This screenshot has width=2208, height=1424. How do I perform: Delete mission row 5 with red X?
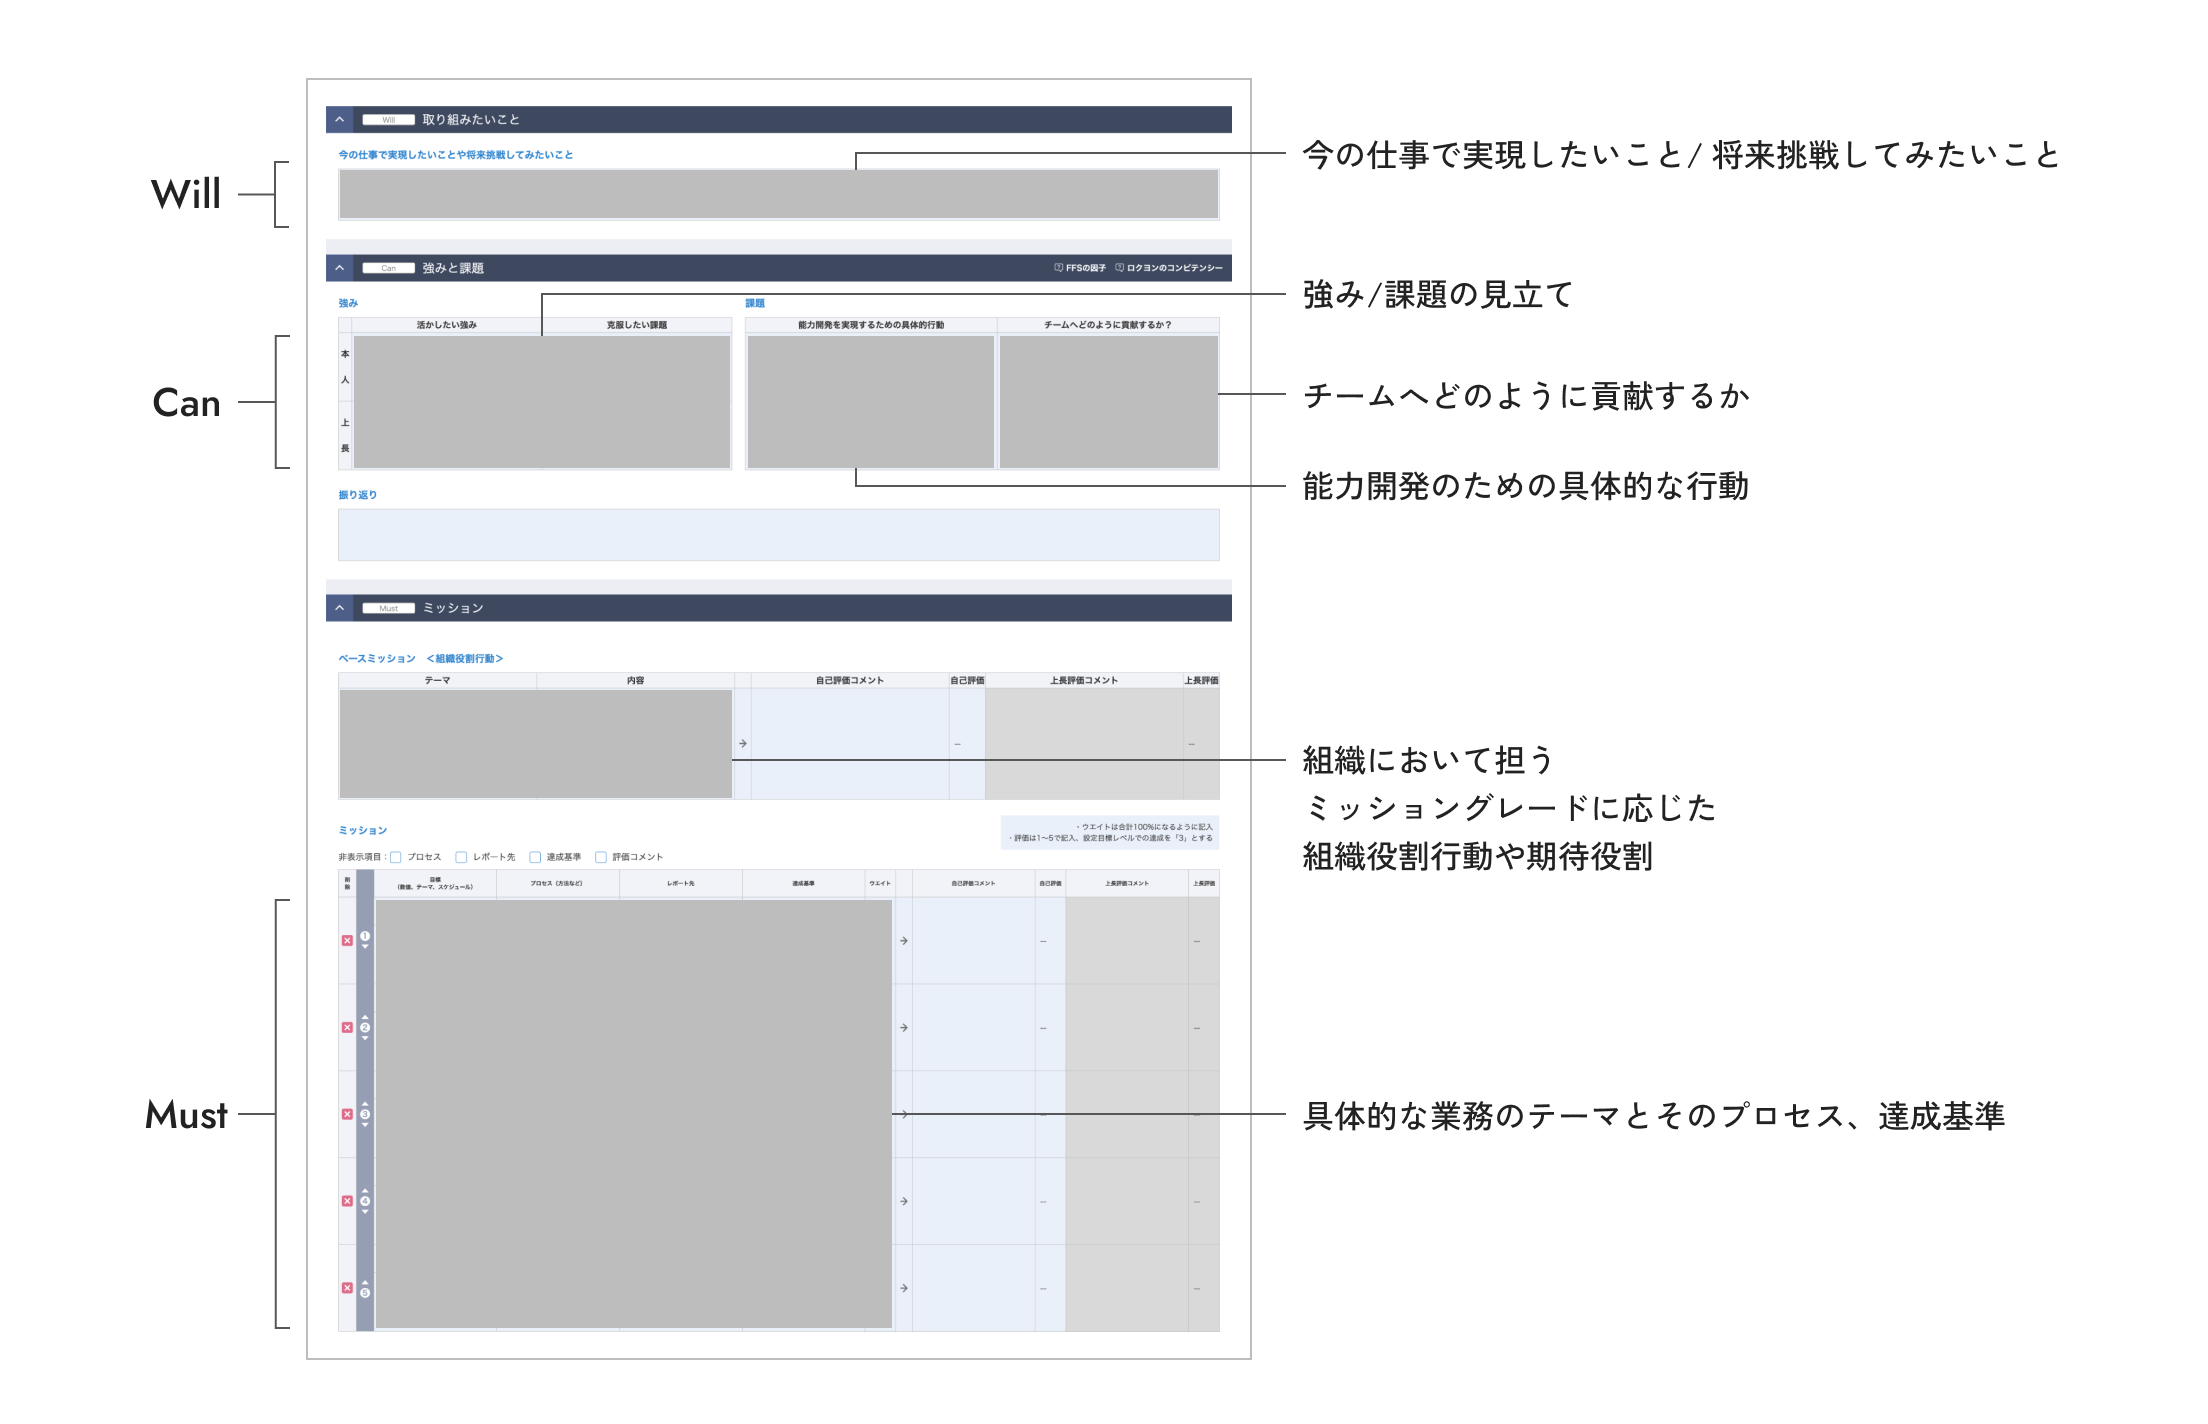[x=347, y=1288]
